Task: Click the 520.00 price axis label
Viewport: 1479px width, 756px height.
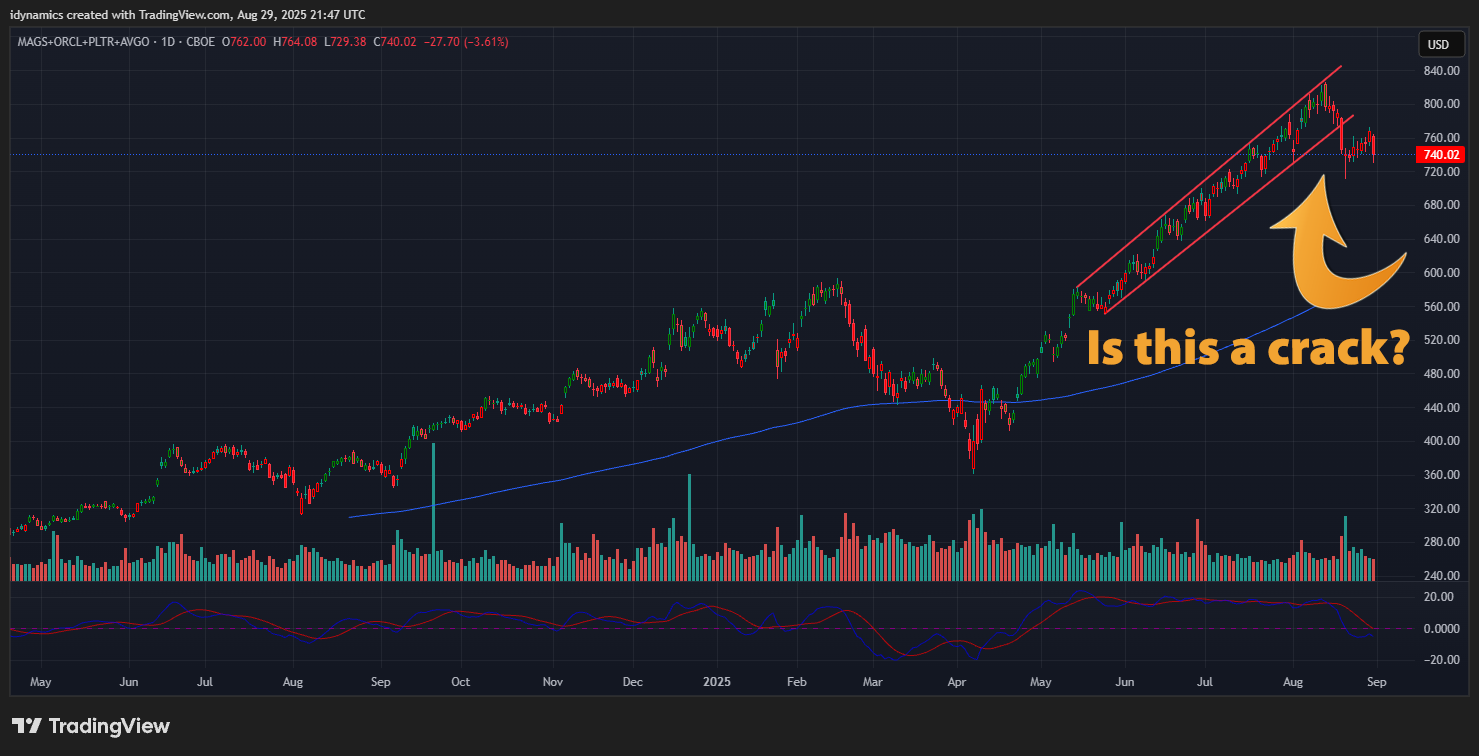Action: tap(1440, 340)
